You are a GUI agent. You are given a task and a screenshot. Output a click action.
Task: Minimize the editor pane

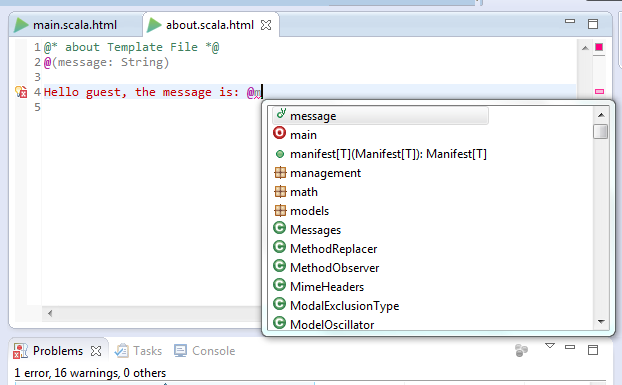[x=570, y=21]
